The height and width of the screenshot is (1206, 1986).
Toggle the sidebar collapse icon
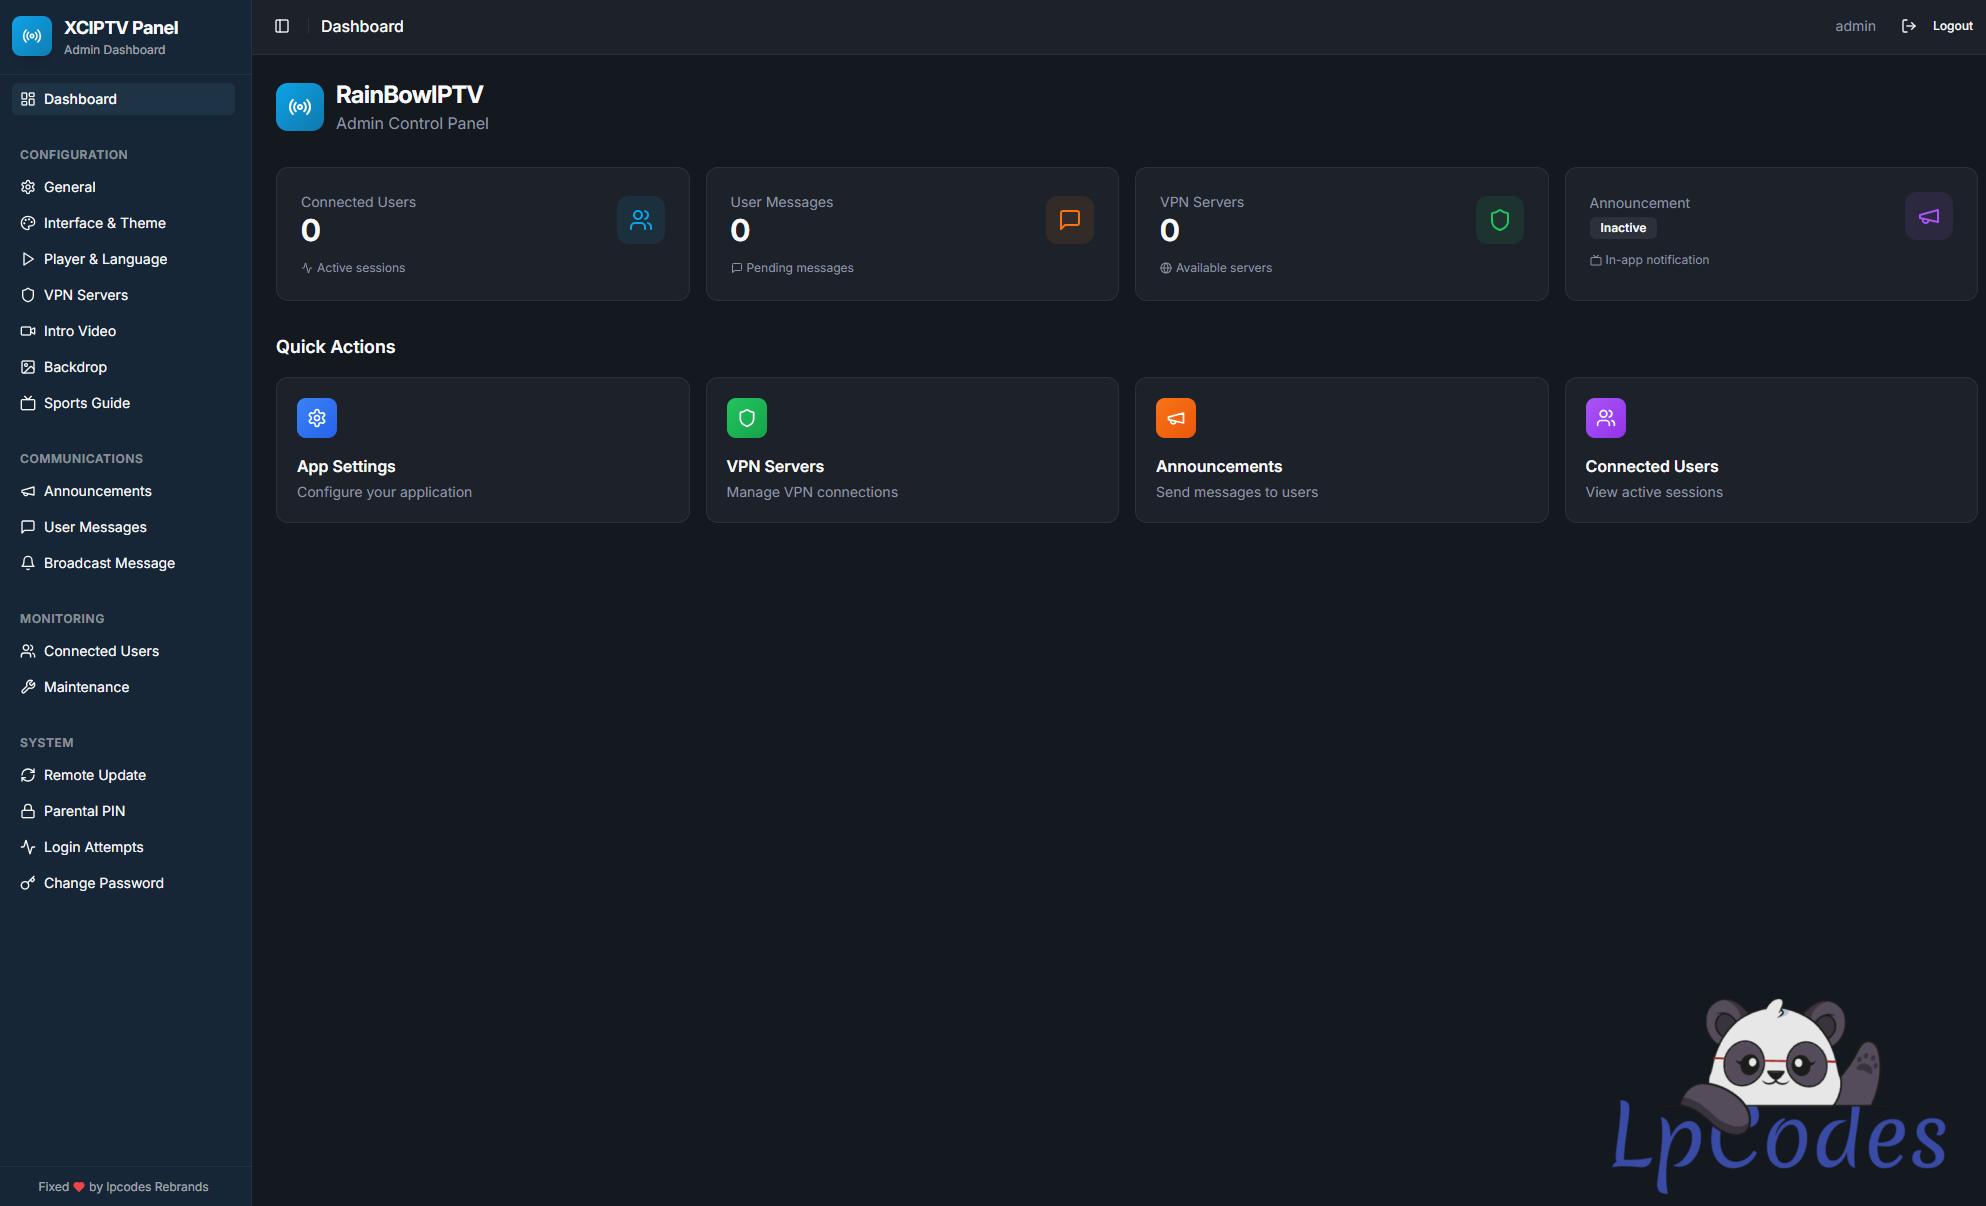coord(282,26)
